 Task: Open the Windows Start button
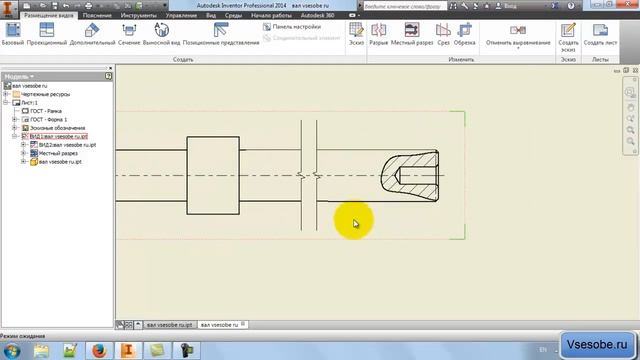[x=11, y=351]
